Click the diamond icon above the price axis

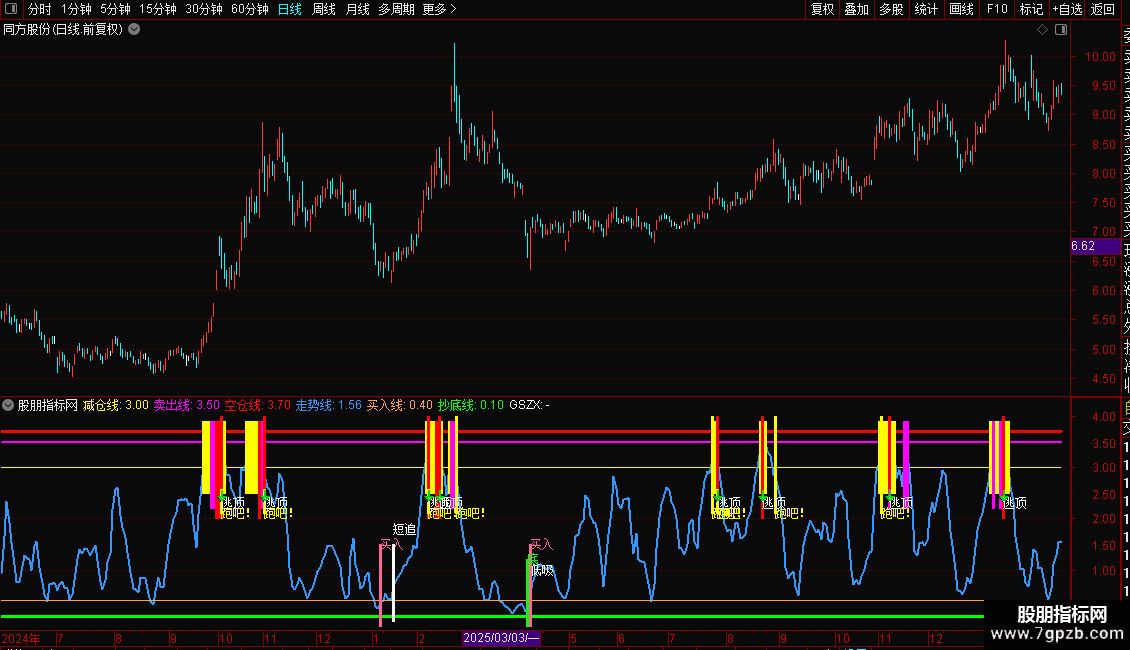click(x=1043, y=30)
